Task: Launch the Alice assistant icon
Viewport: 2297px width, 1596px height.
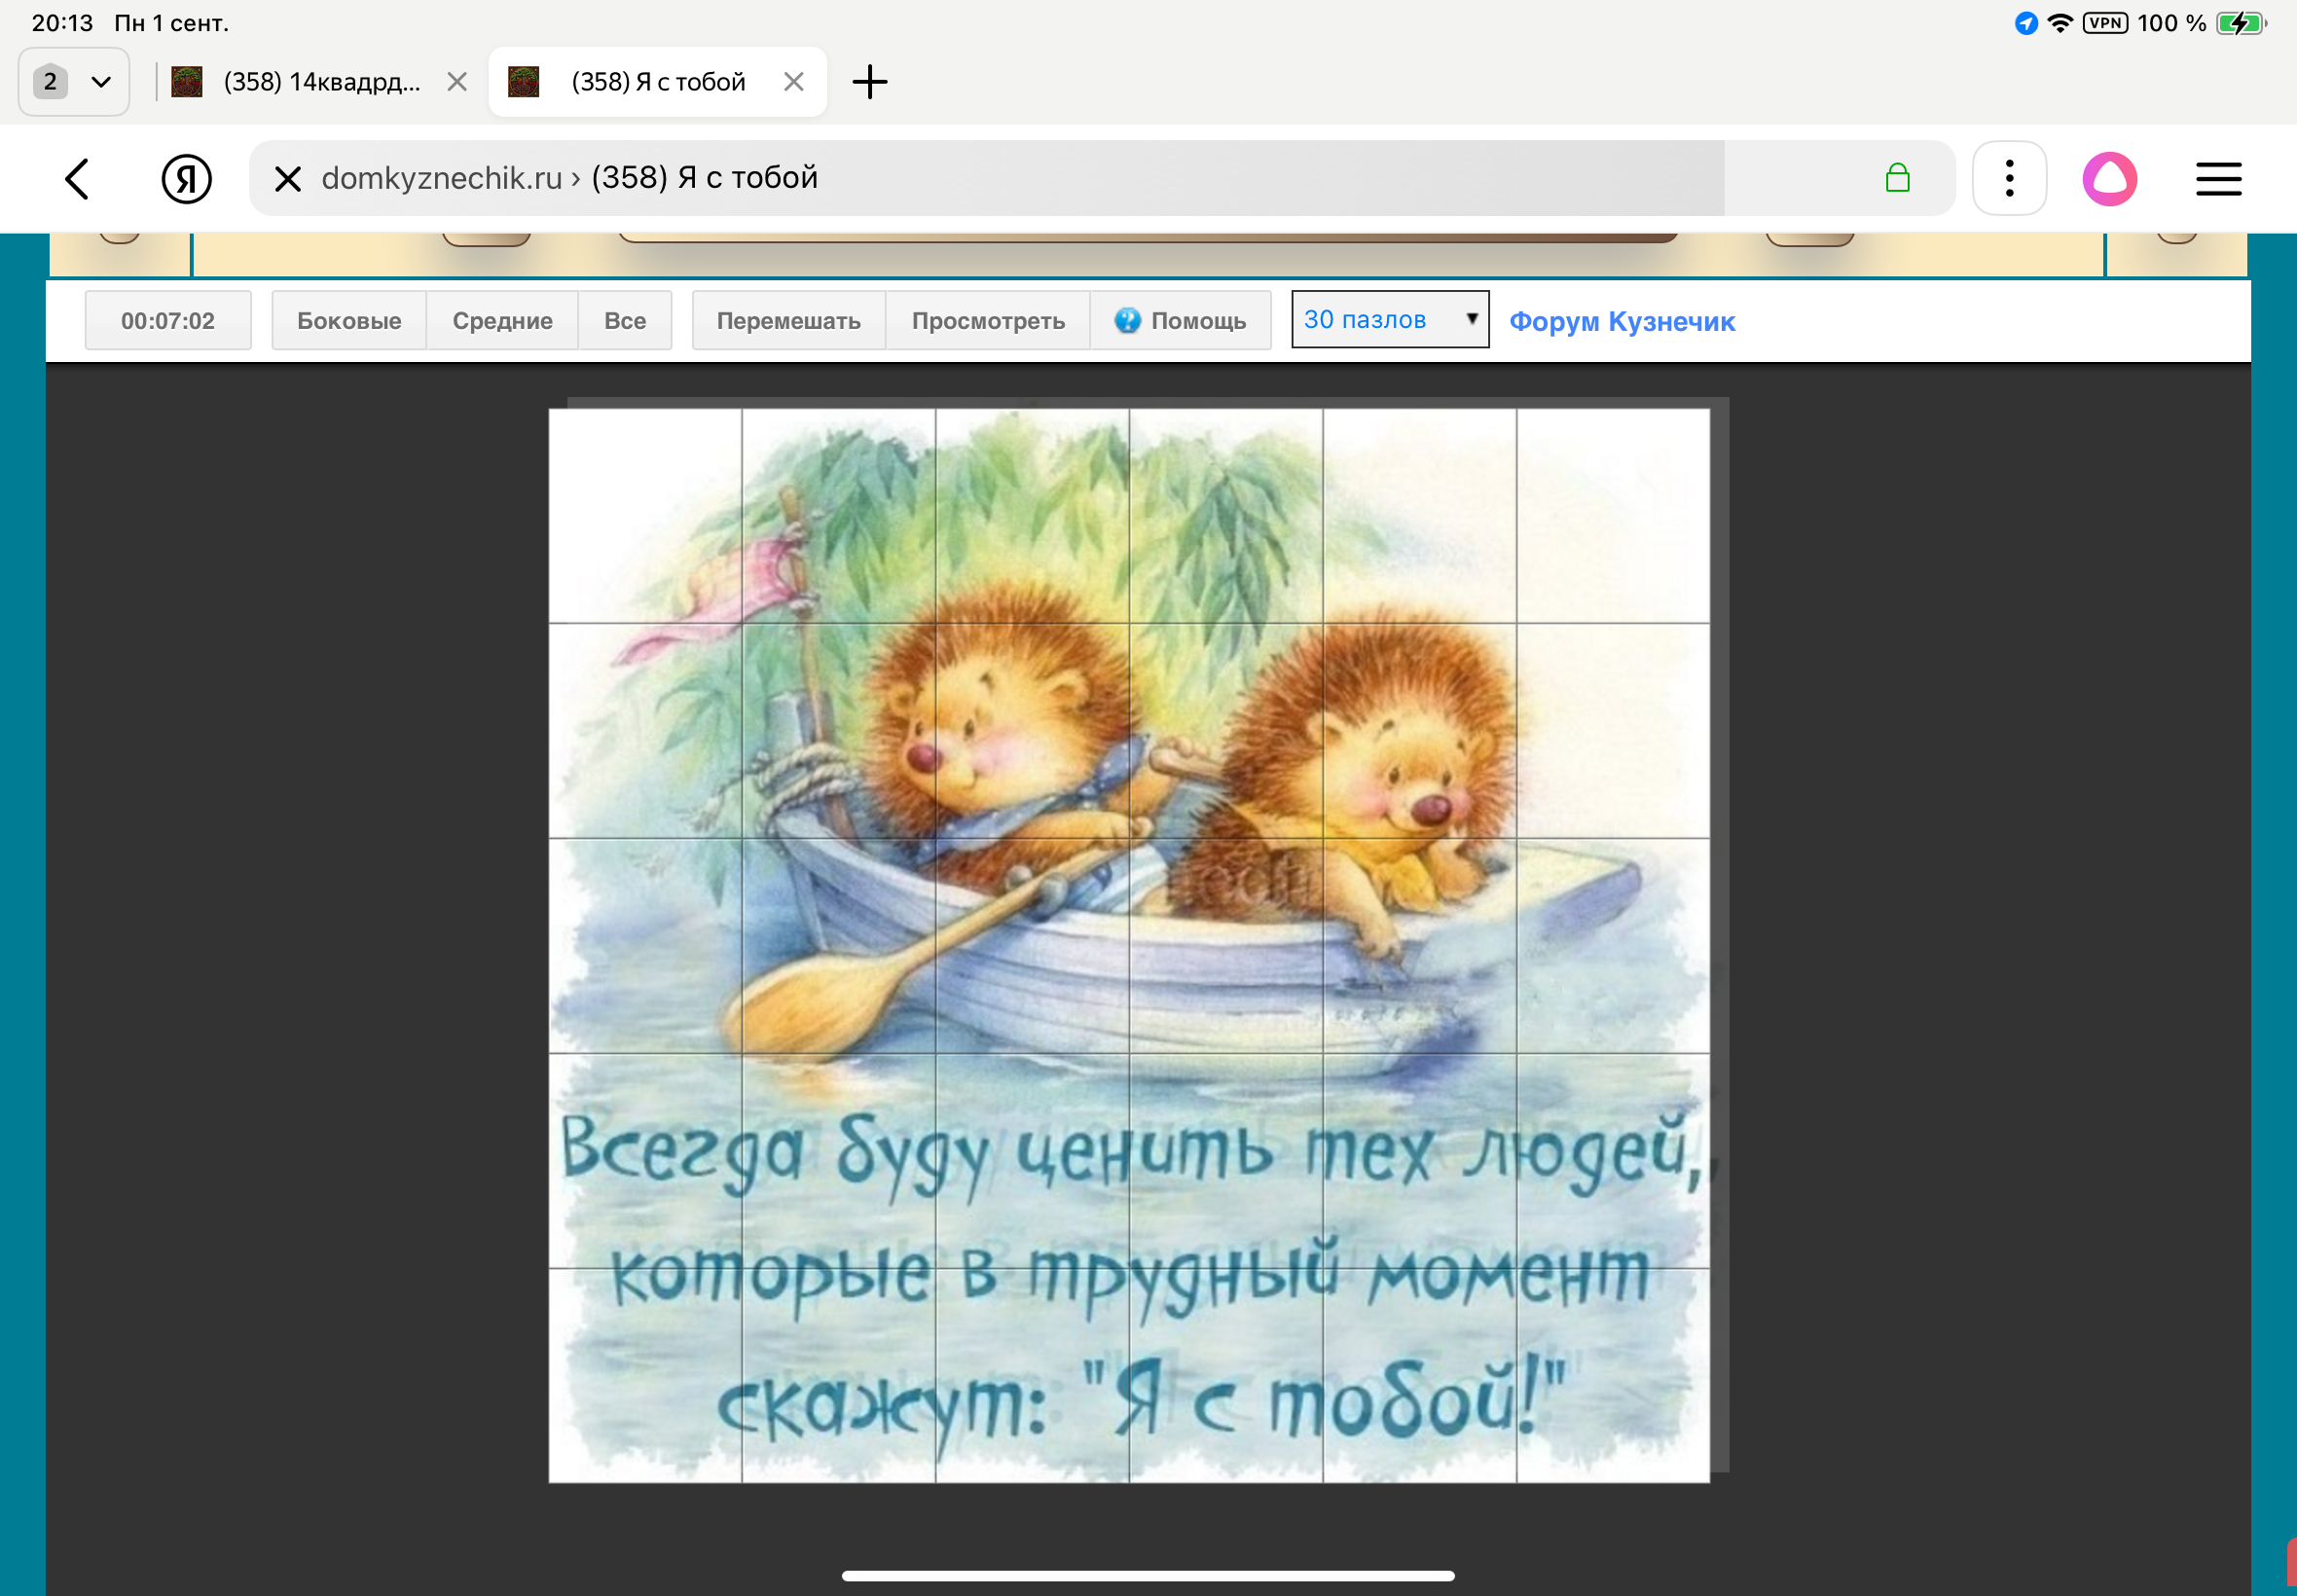Action: (2109, 179)
